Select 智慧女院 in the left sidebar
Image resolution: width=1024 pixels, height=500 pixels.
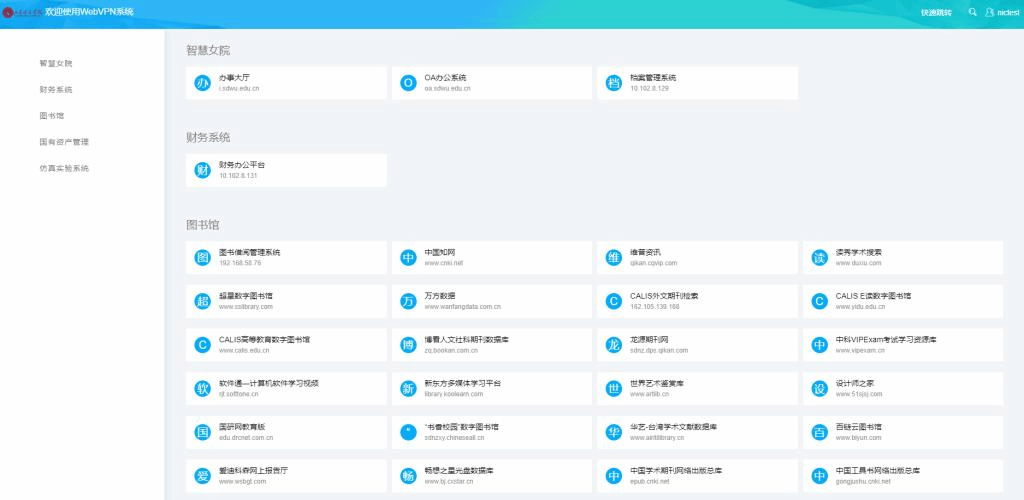(56, 63)
